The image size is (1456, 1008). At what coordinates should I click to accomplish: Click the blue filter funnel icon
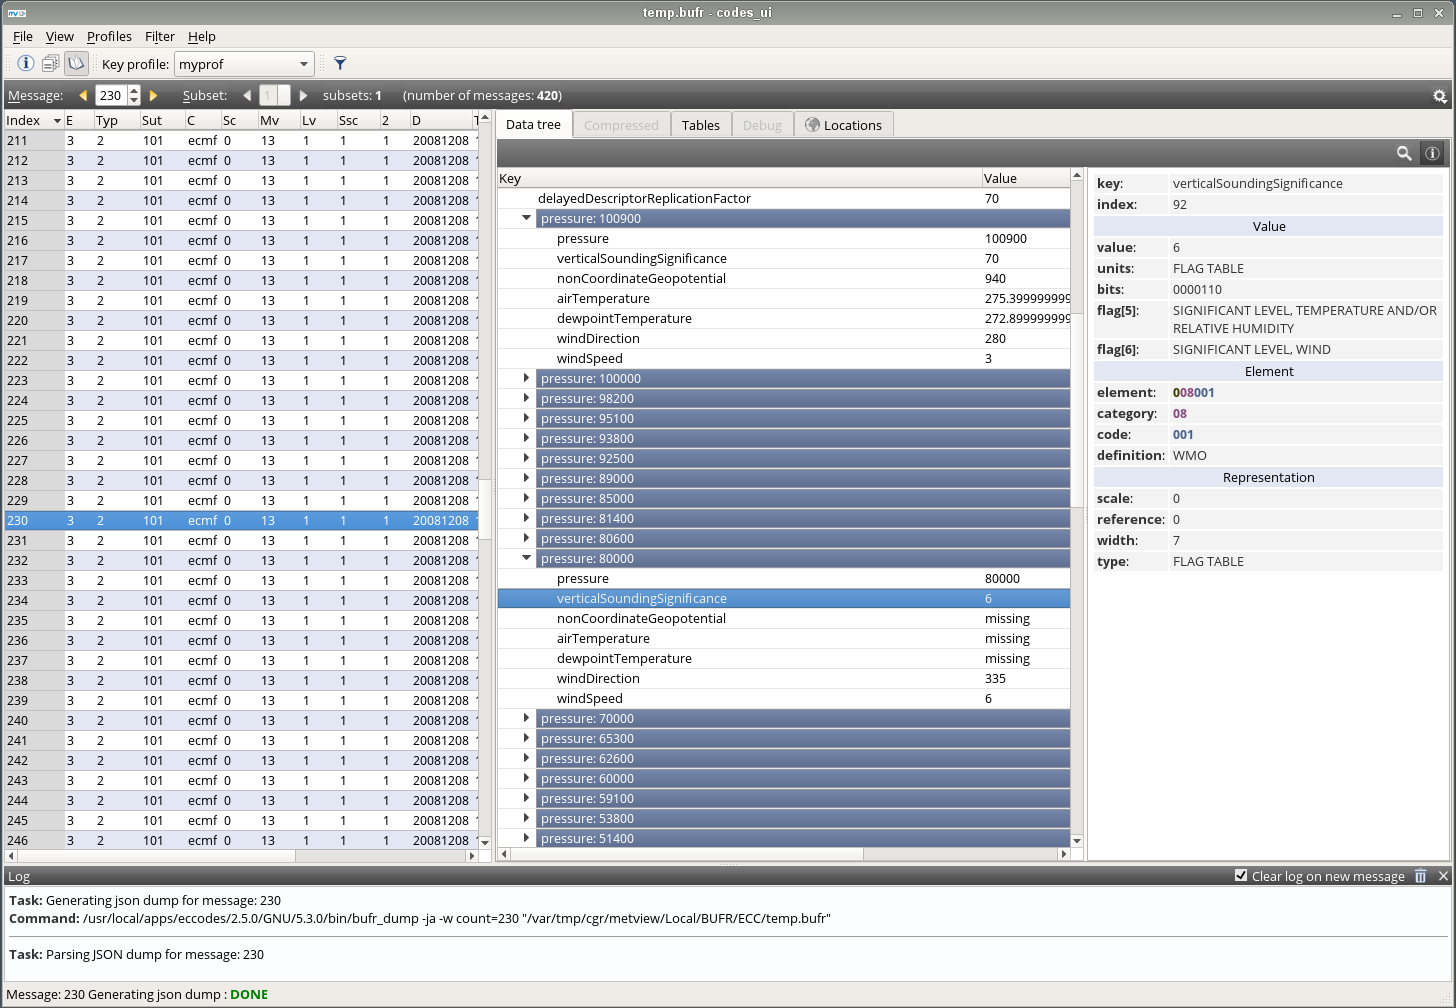340,63
